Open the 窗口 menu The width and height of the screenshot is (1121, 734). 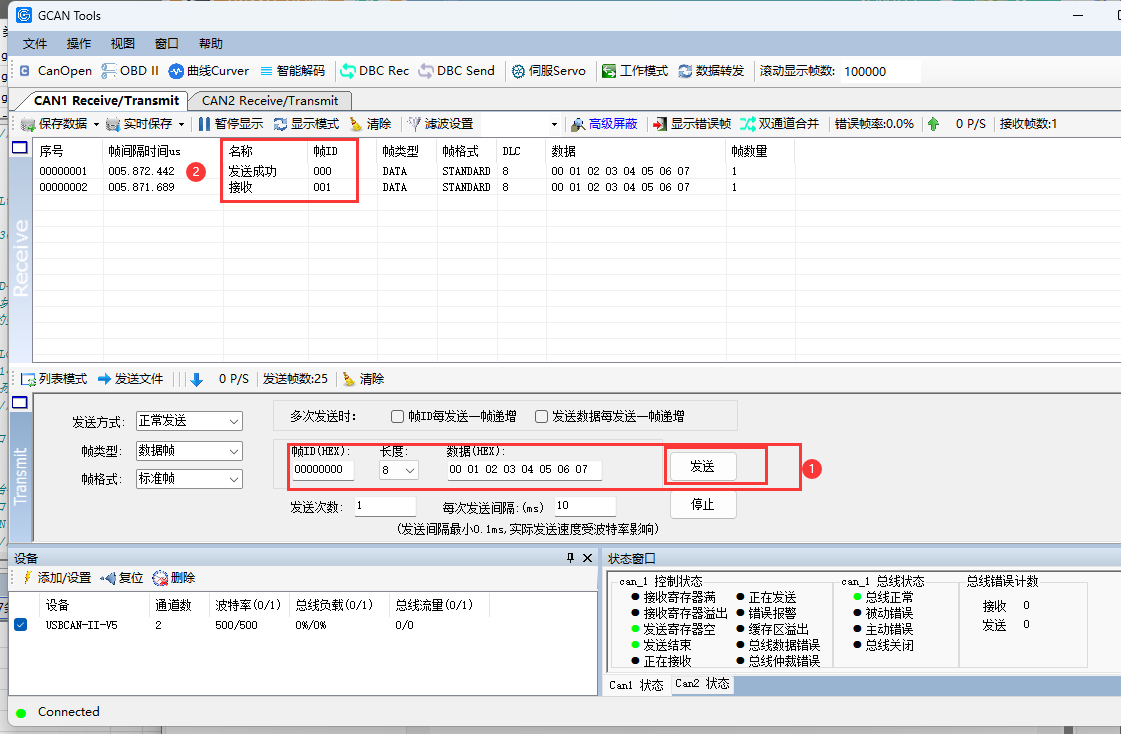click(167, 44)
